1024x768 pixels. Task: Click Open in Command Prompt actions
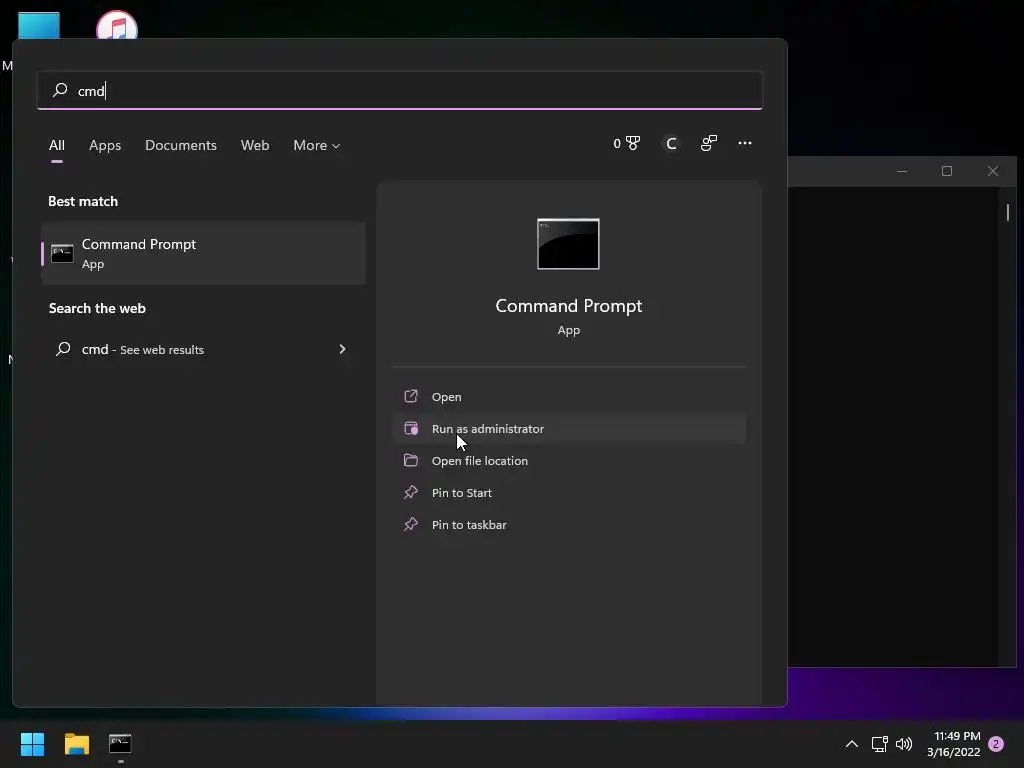(x=569, y=396)
